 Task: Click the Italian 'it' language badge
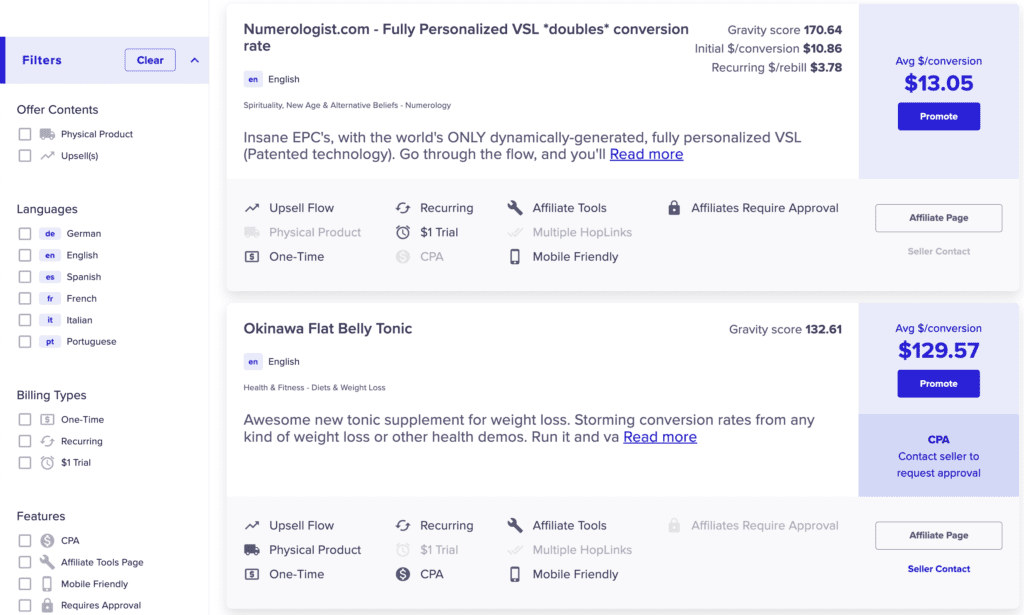(x=50, y=320)
